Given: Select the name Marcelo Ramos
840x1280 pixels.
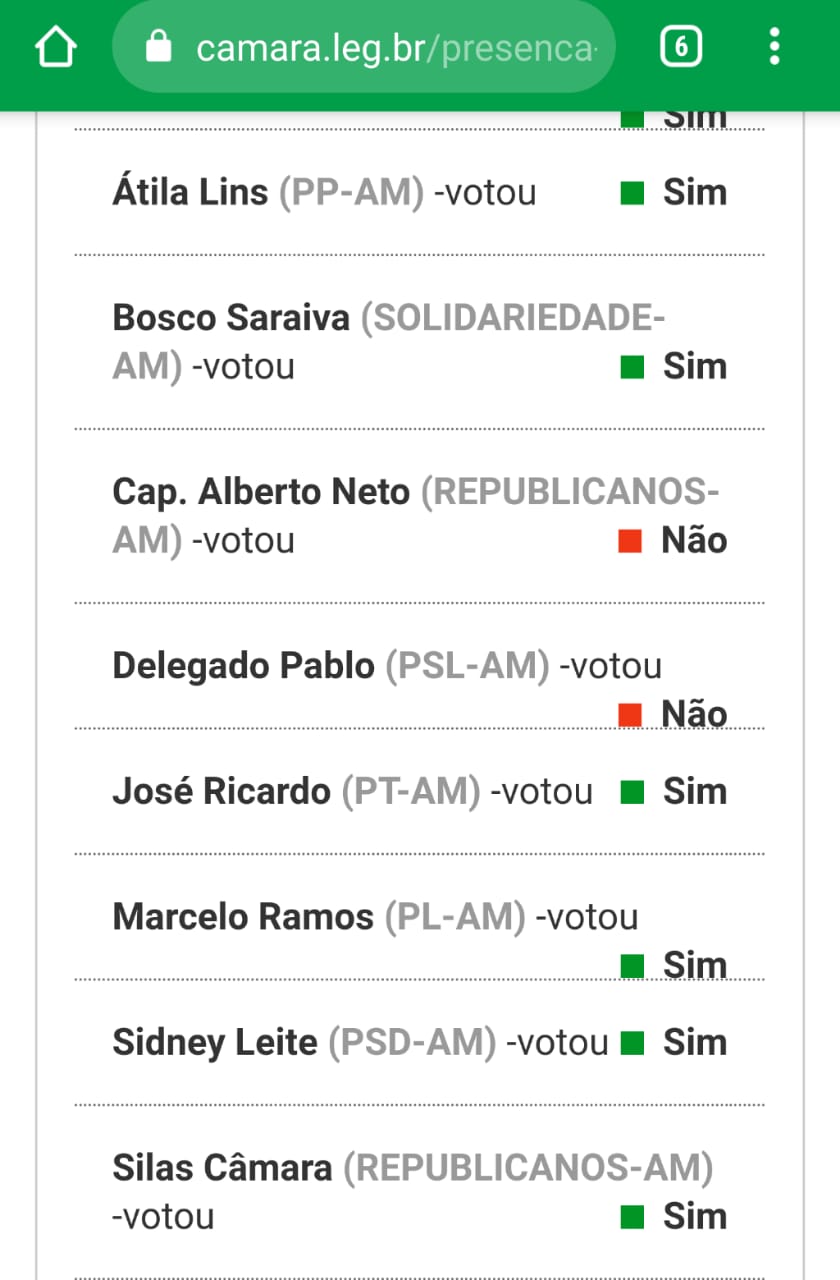Looking at the screenshot, I should click(x=243, y=917).
